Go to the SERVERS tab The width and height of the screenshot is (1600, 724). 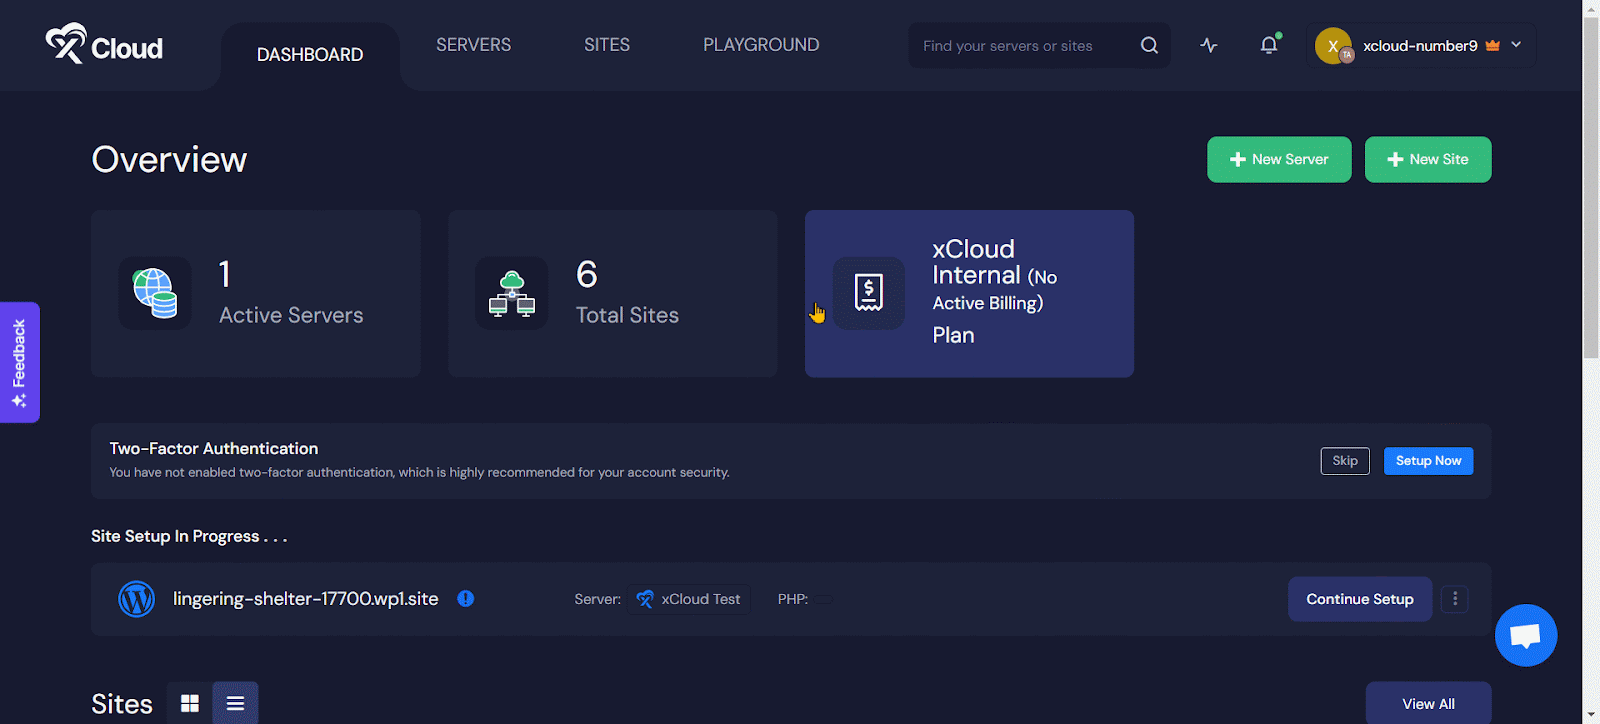point(473,45)
